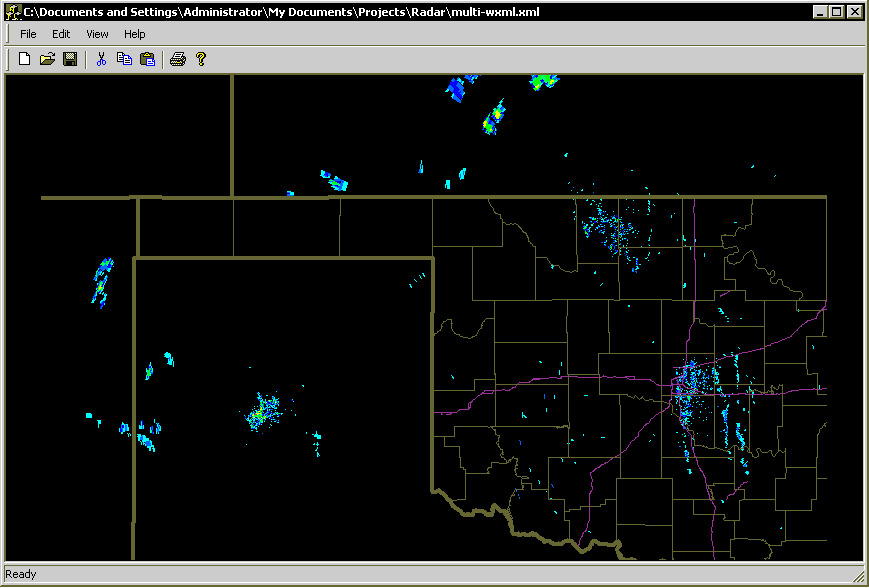
Task: Cut using the scissors toolbar icon
Action: click(x=100, y=58)
